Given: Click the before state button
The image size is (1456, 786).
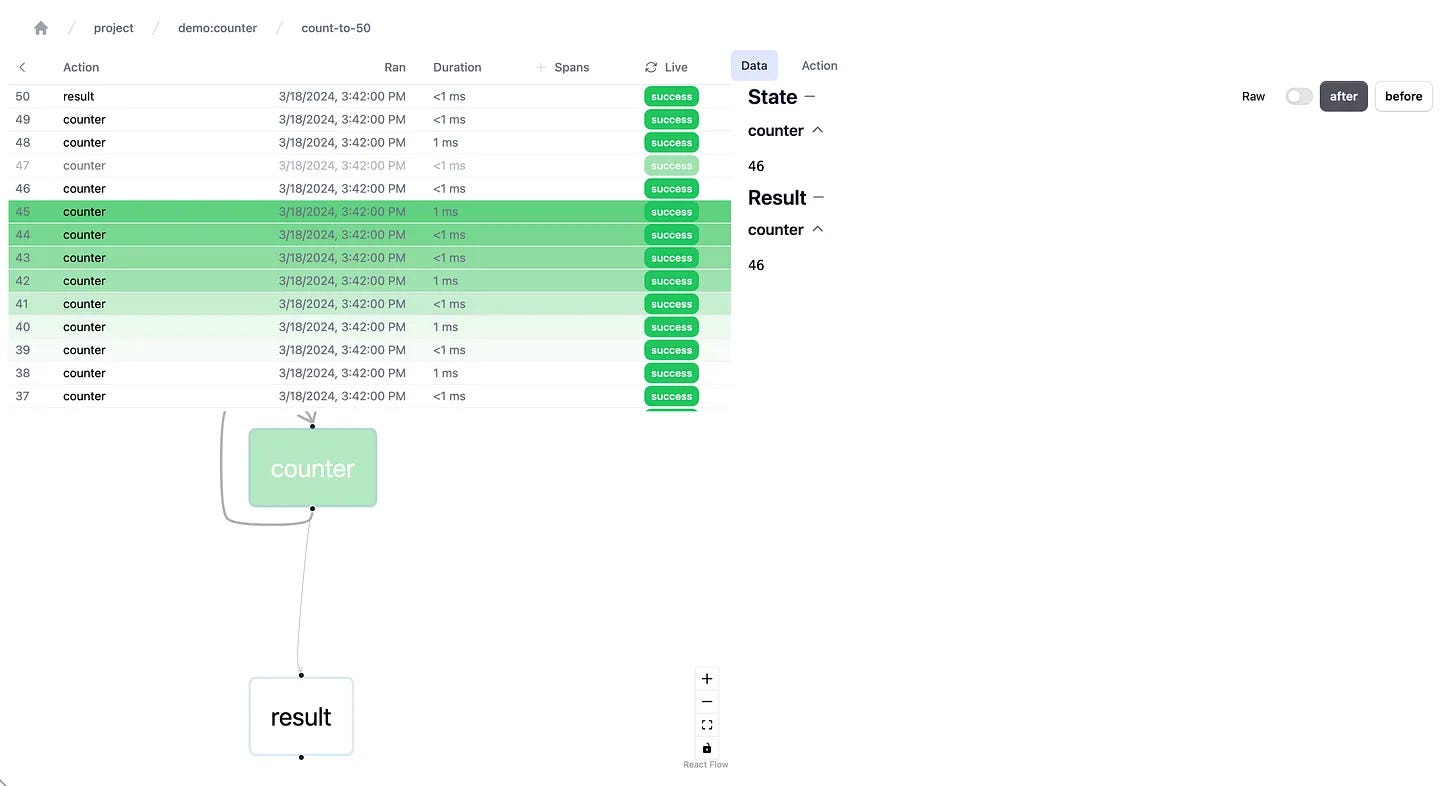Looking at the screenshot, I should (x=1403, y=96).
